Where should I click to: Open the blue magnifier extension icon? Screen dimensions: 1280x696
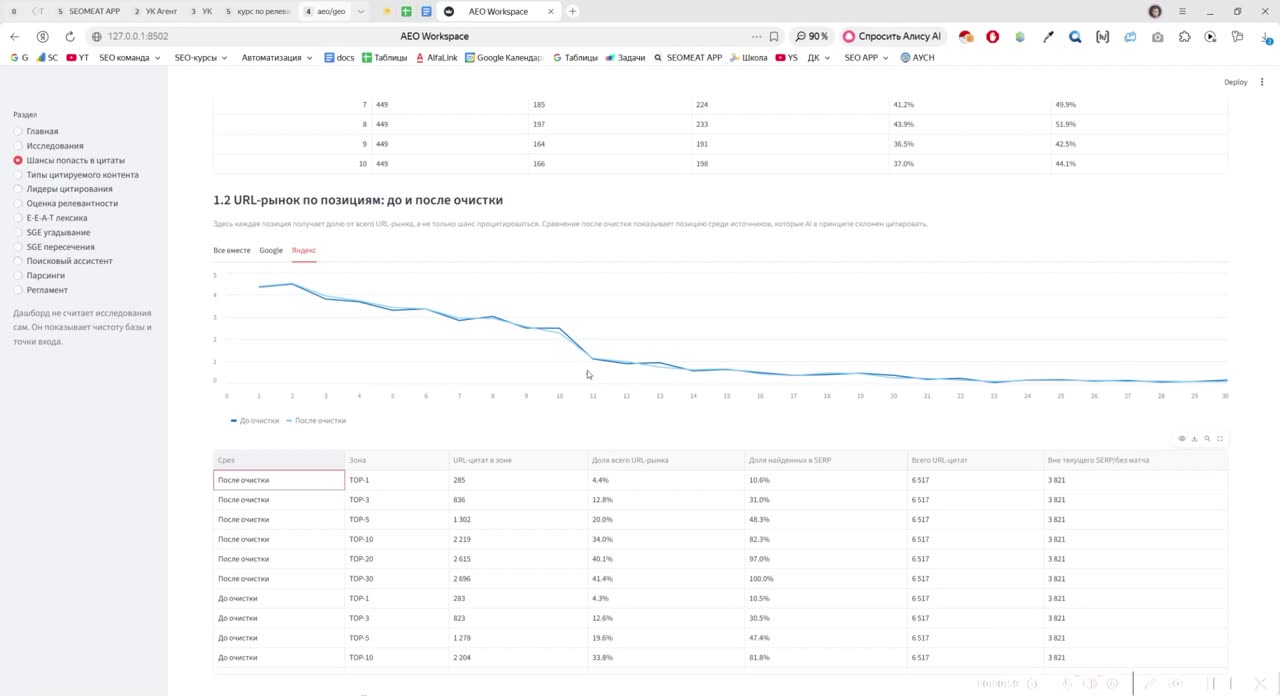click(x=1075, y=36)
